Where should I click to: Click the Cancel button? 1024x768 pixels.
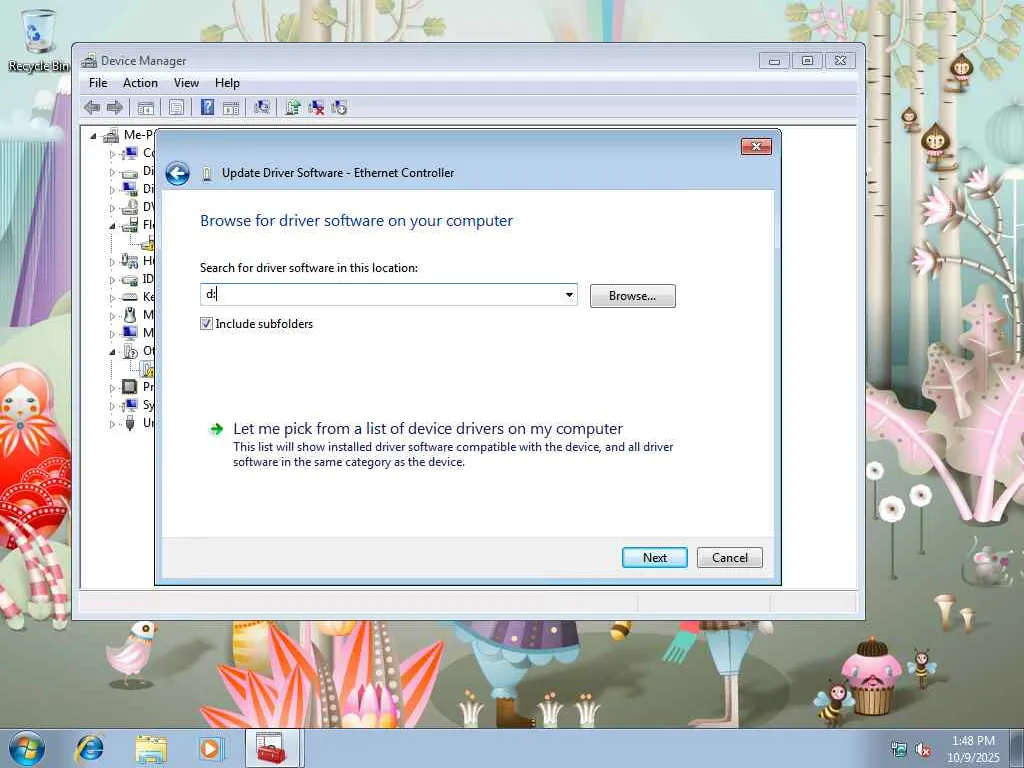729,558
